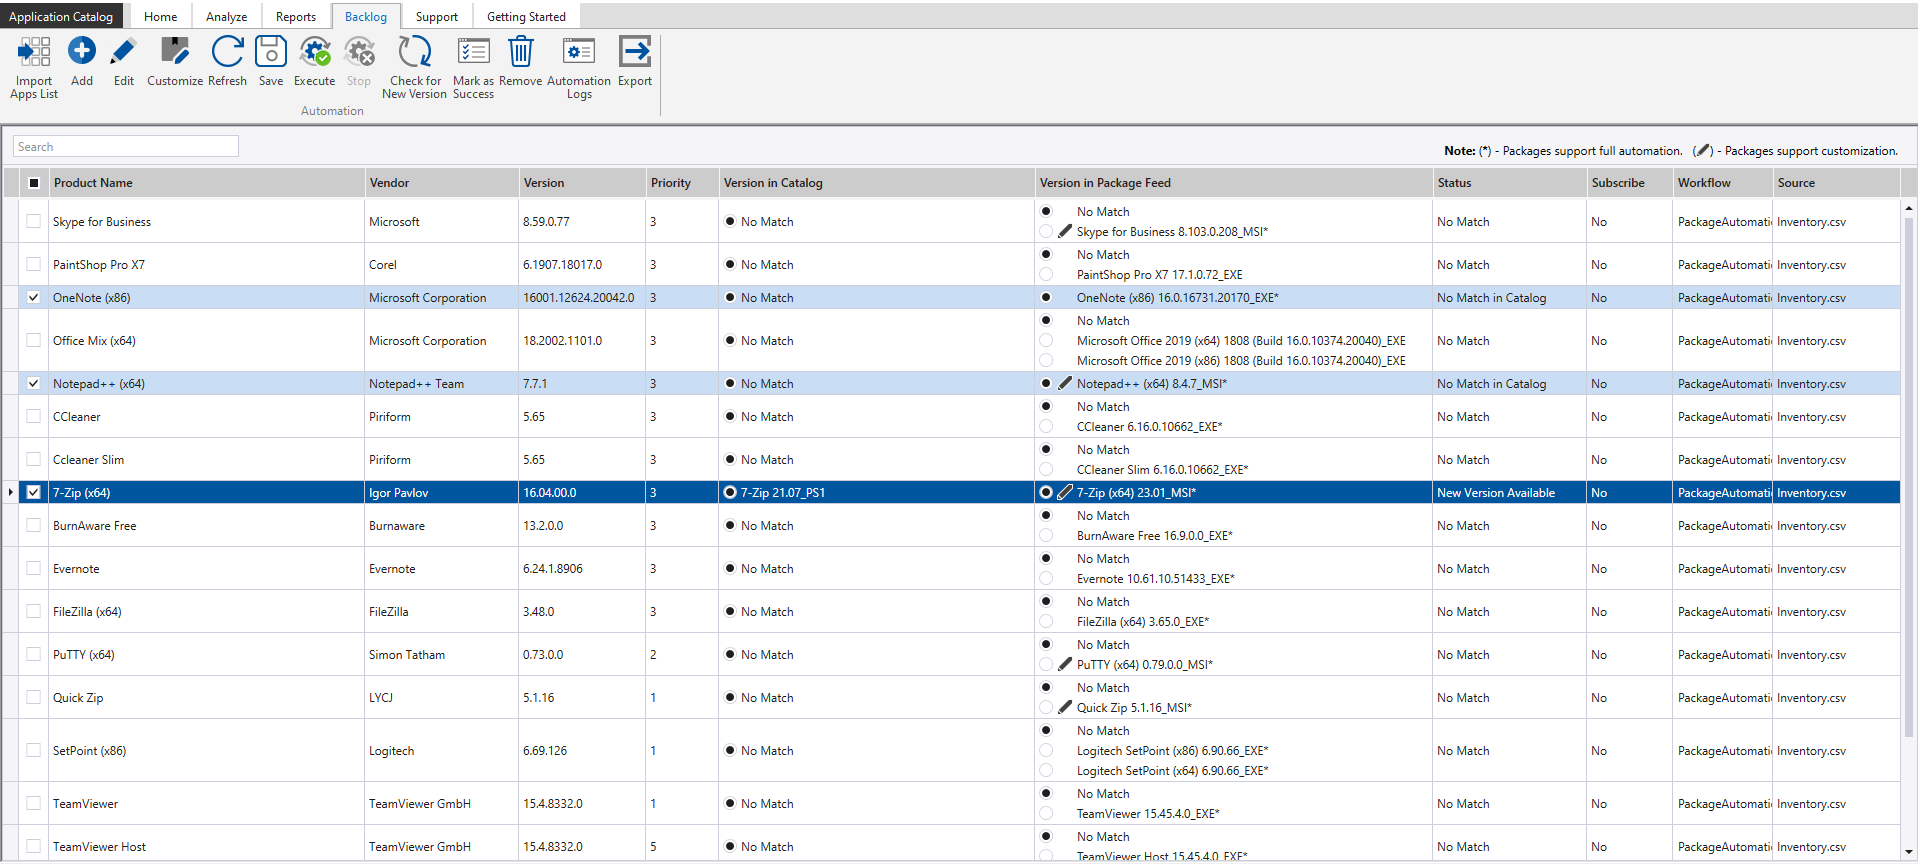This screenshot has height=864, width=1918.
Task: Click the Search input field
Action: tap(126, 147)
